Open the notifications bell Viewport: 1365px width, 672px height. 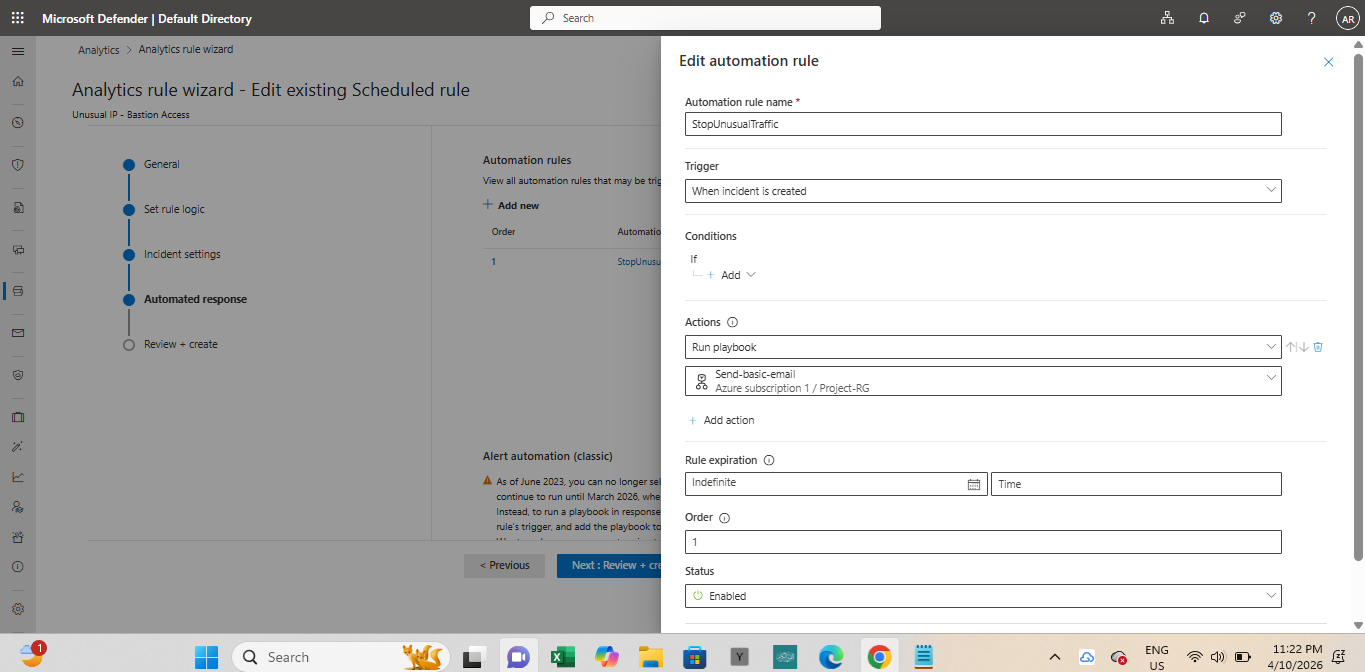1204,18
